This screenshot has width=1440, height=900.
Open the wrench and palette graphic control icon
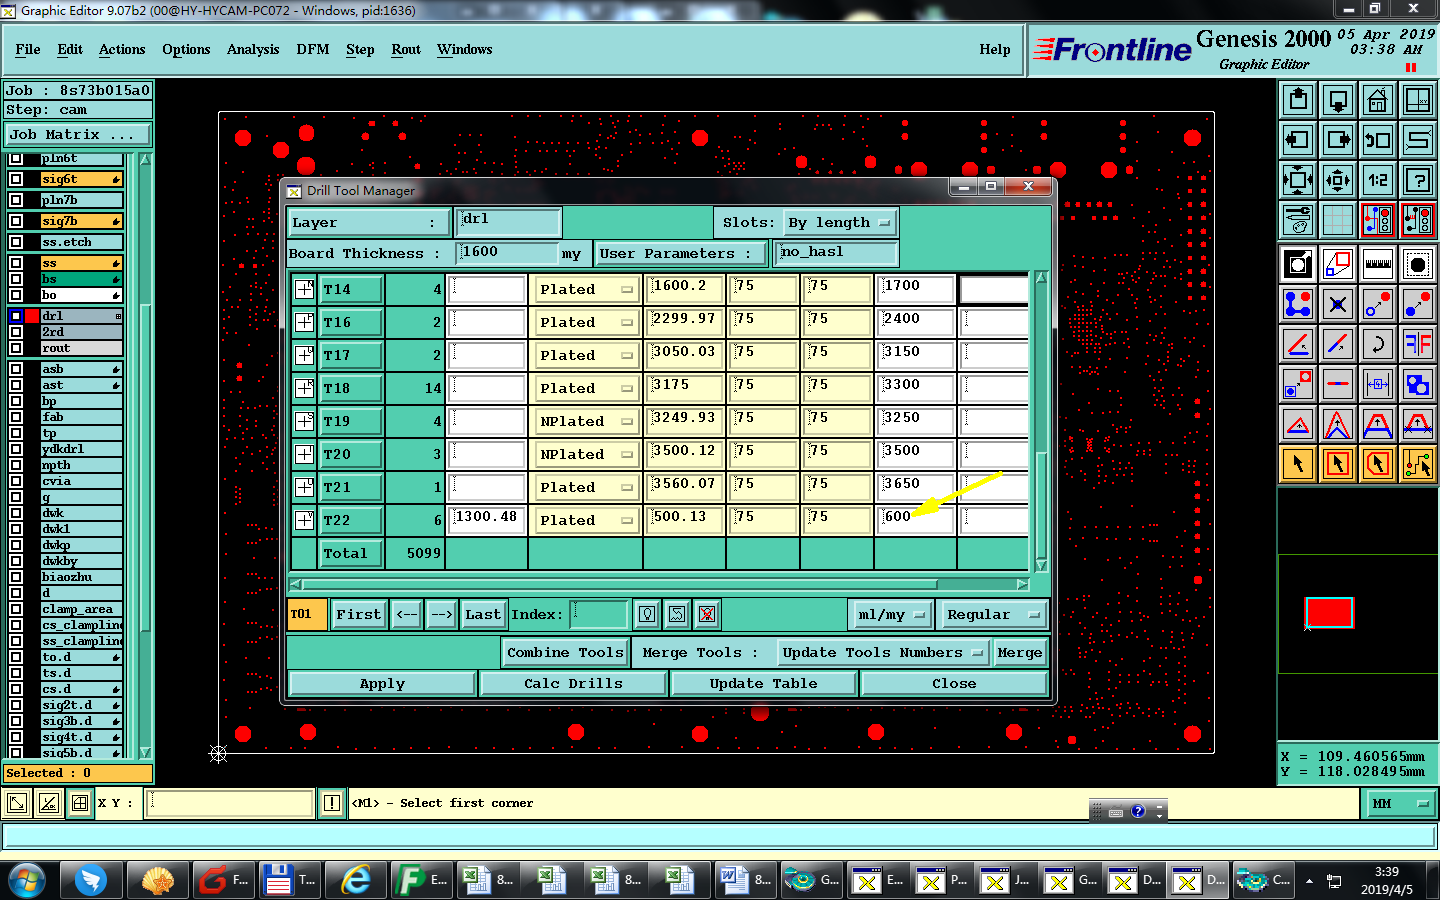1298,219
